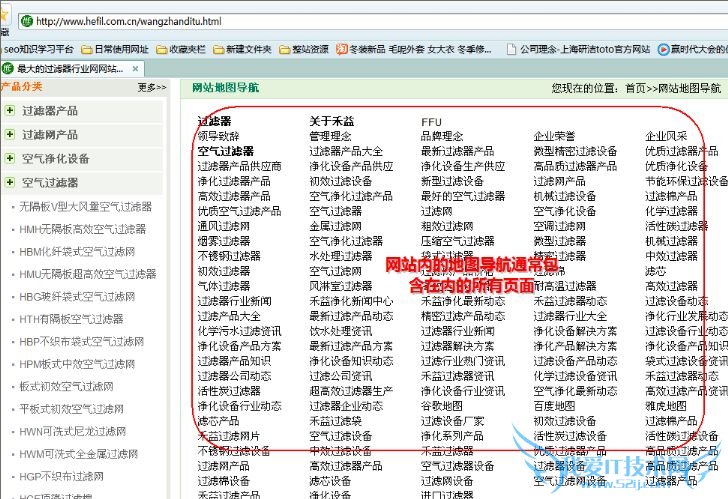Viewport: 728px width, 499px height.
Task: Open the 滤芯产品 sitemap link
Action: pyautogui.click(x=218, y=421)
